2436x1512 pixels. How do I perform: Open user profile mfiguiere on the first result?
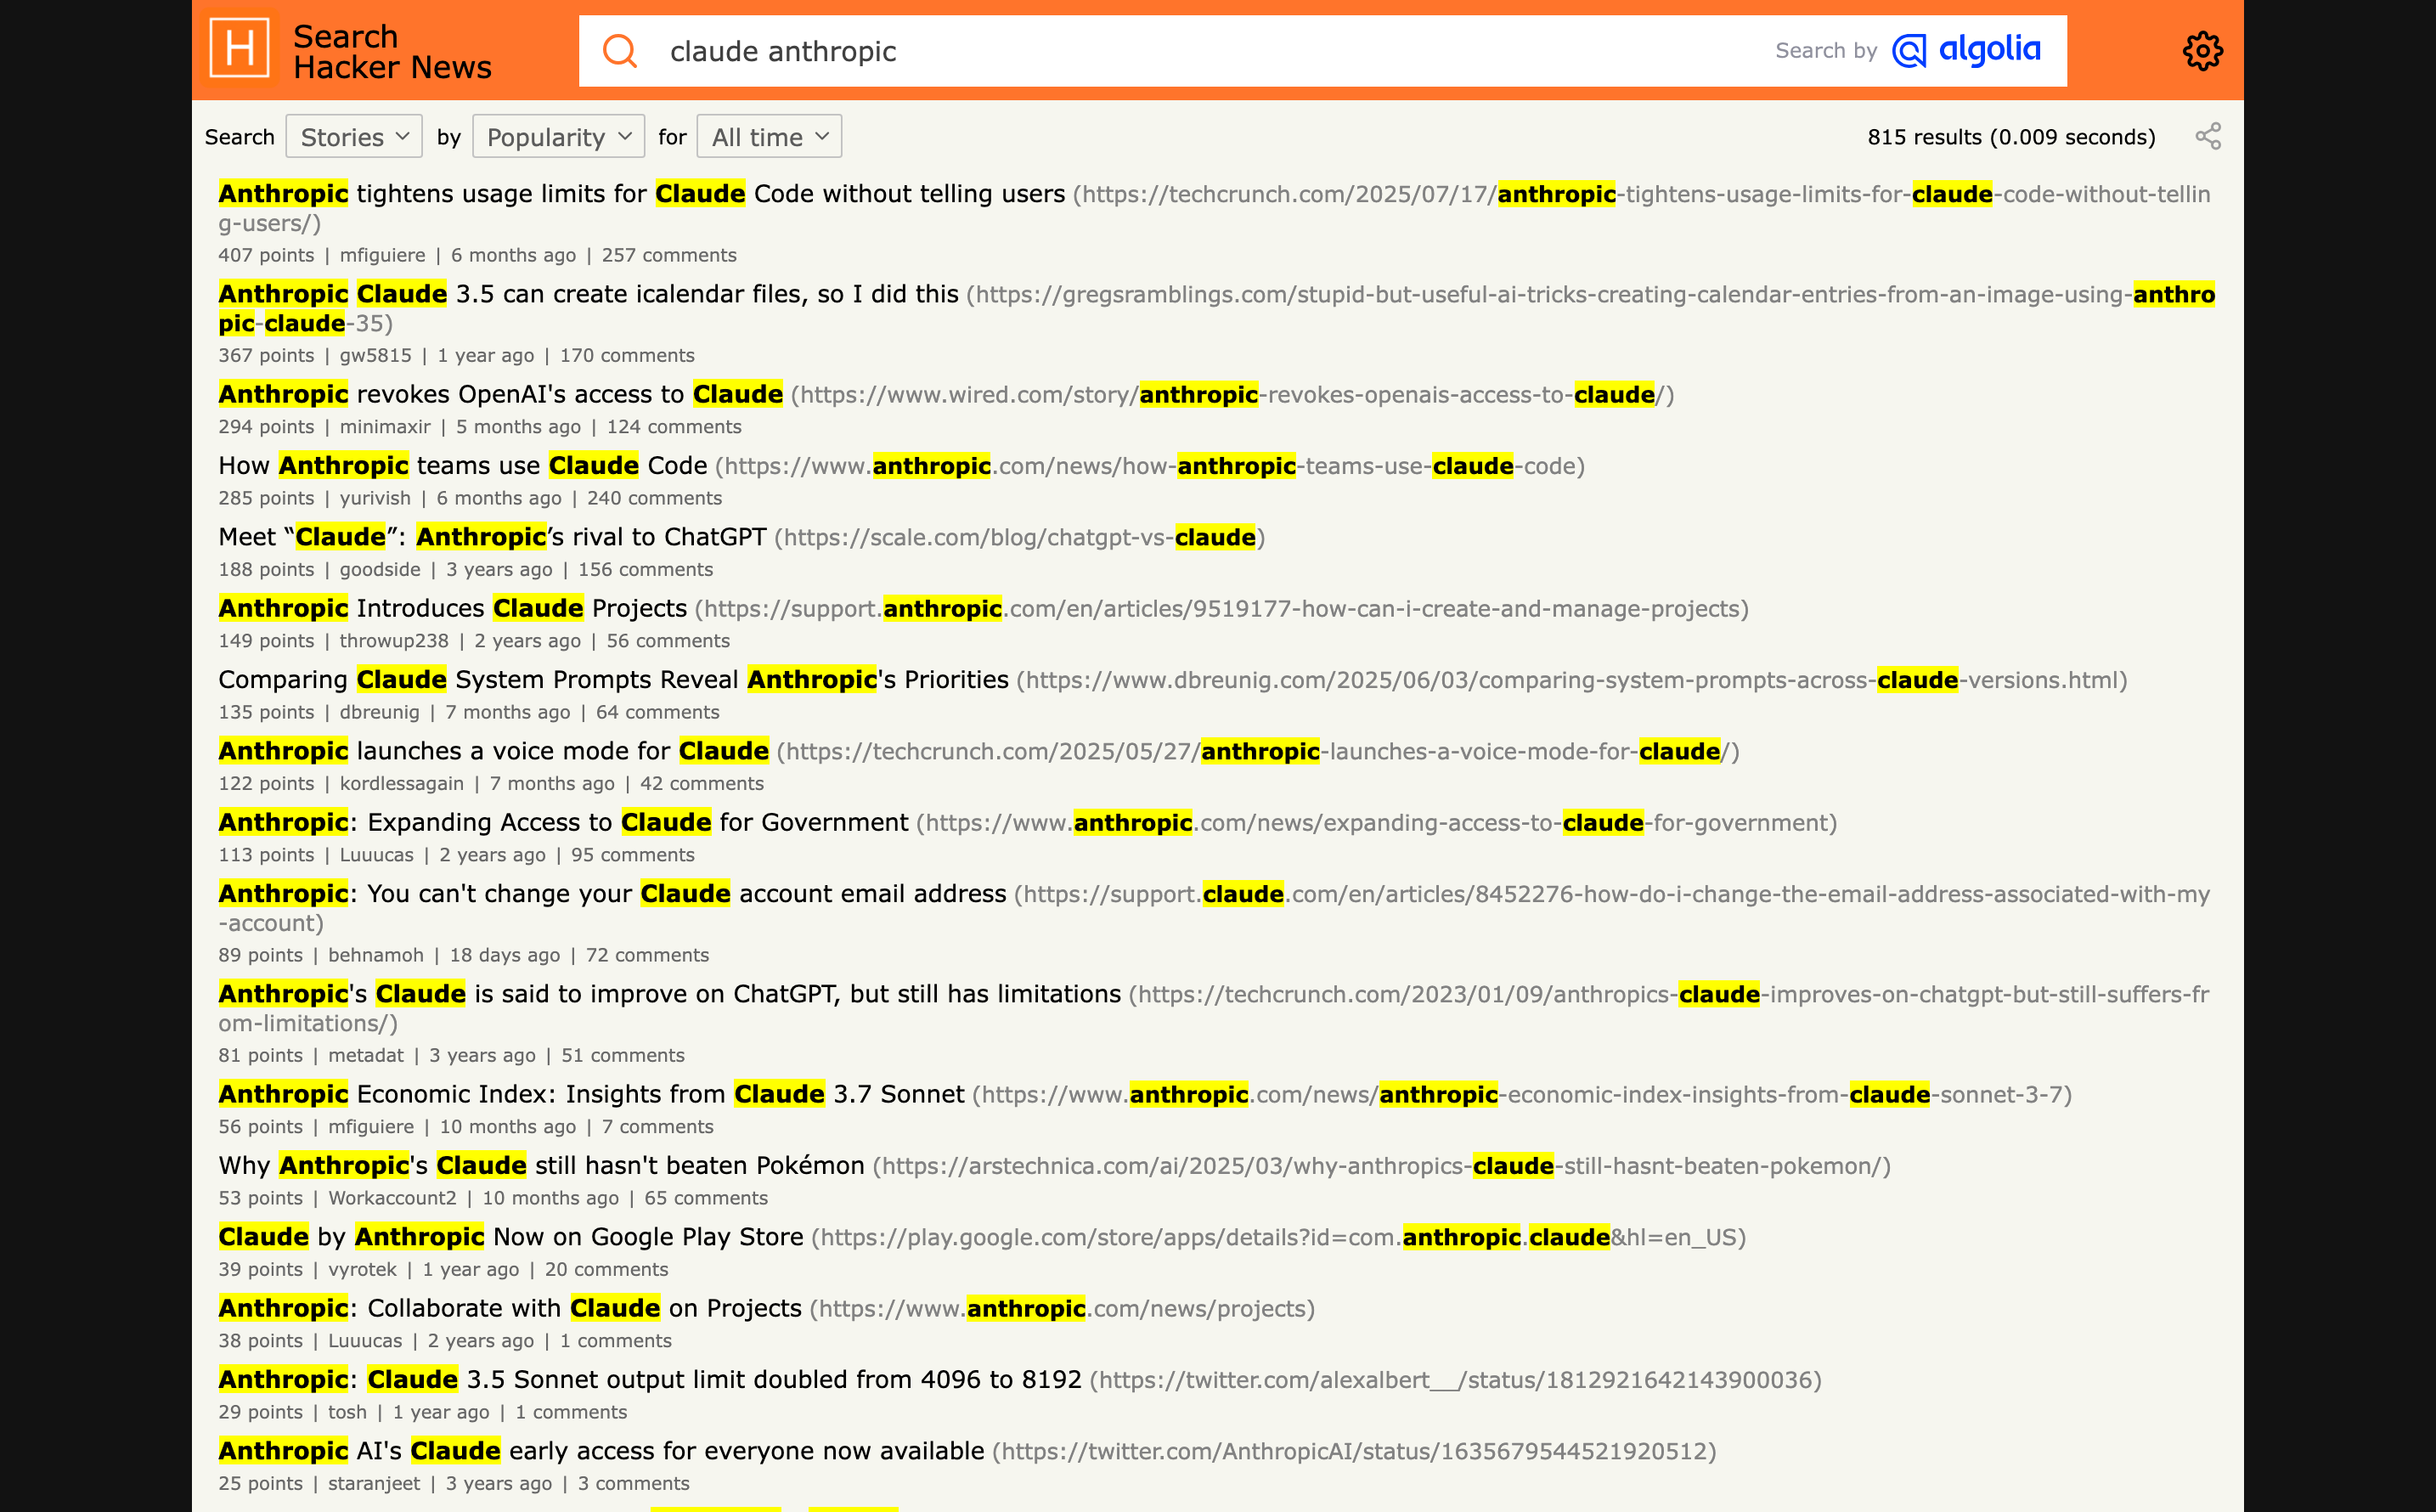tap(382, 255)
